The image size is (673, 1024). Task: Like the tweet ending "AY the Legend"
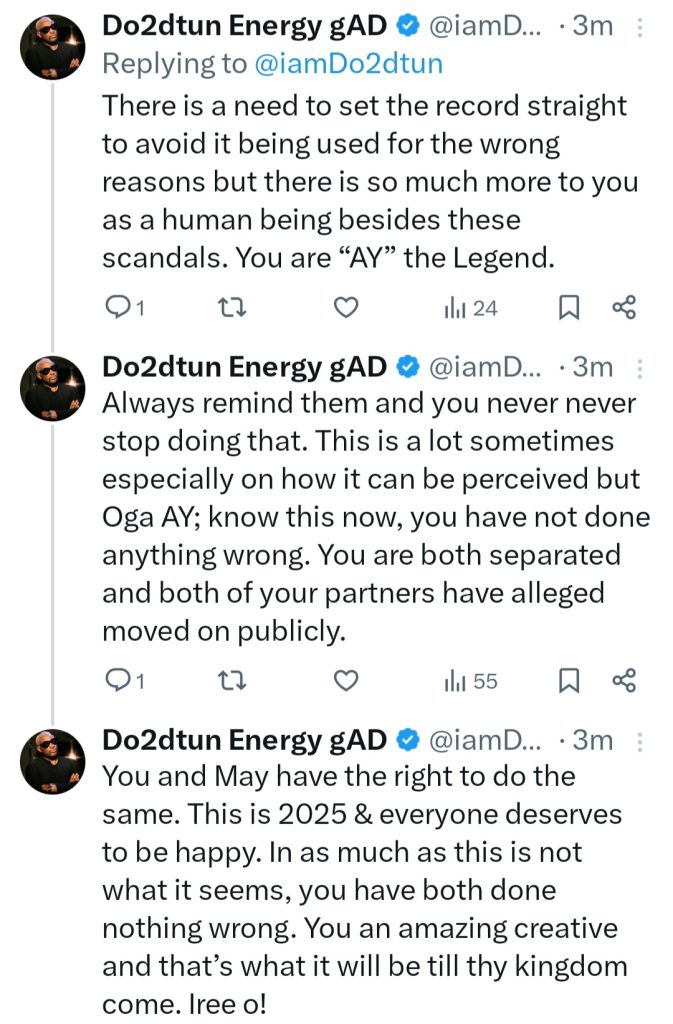pyautogui.click(x=345, y=308)
